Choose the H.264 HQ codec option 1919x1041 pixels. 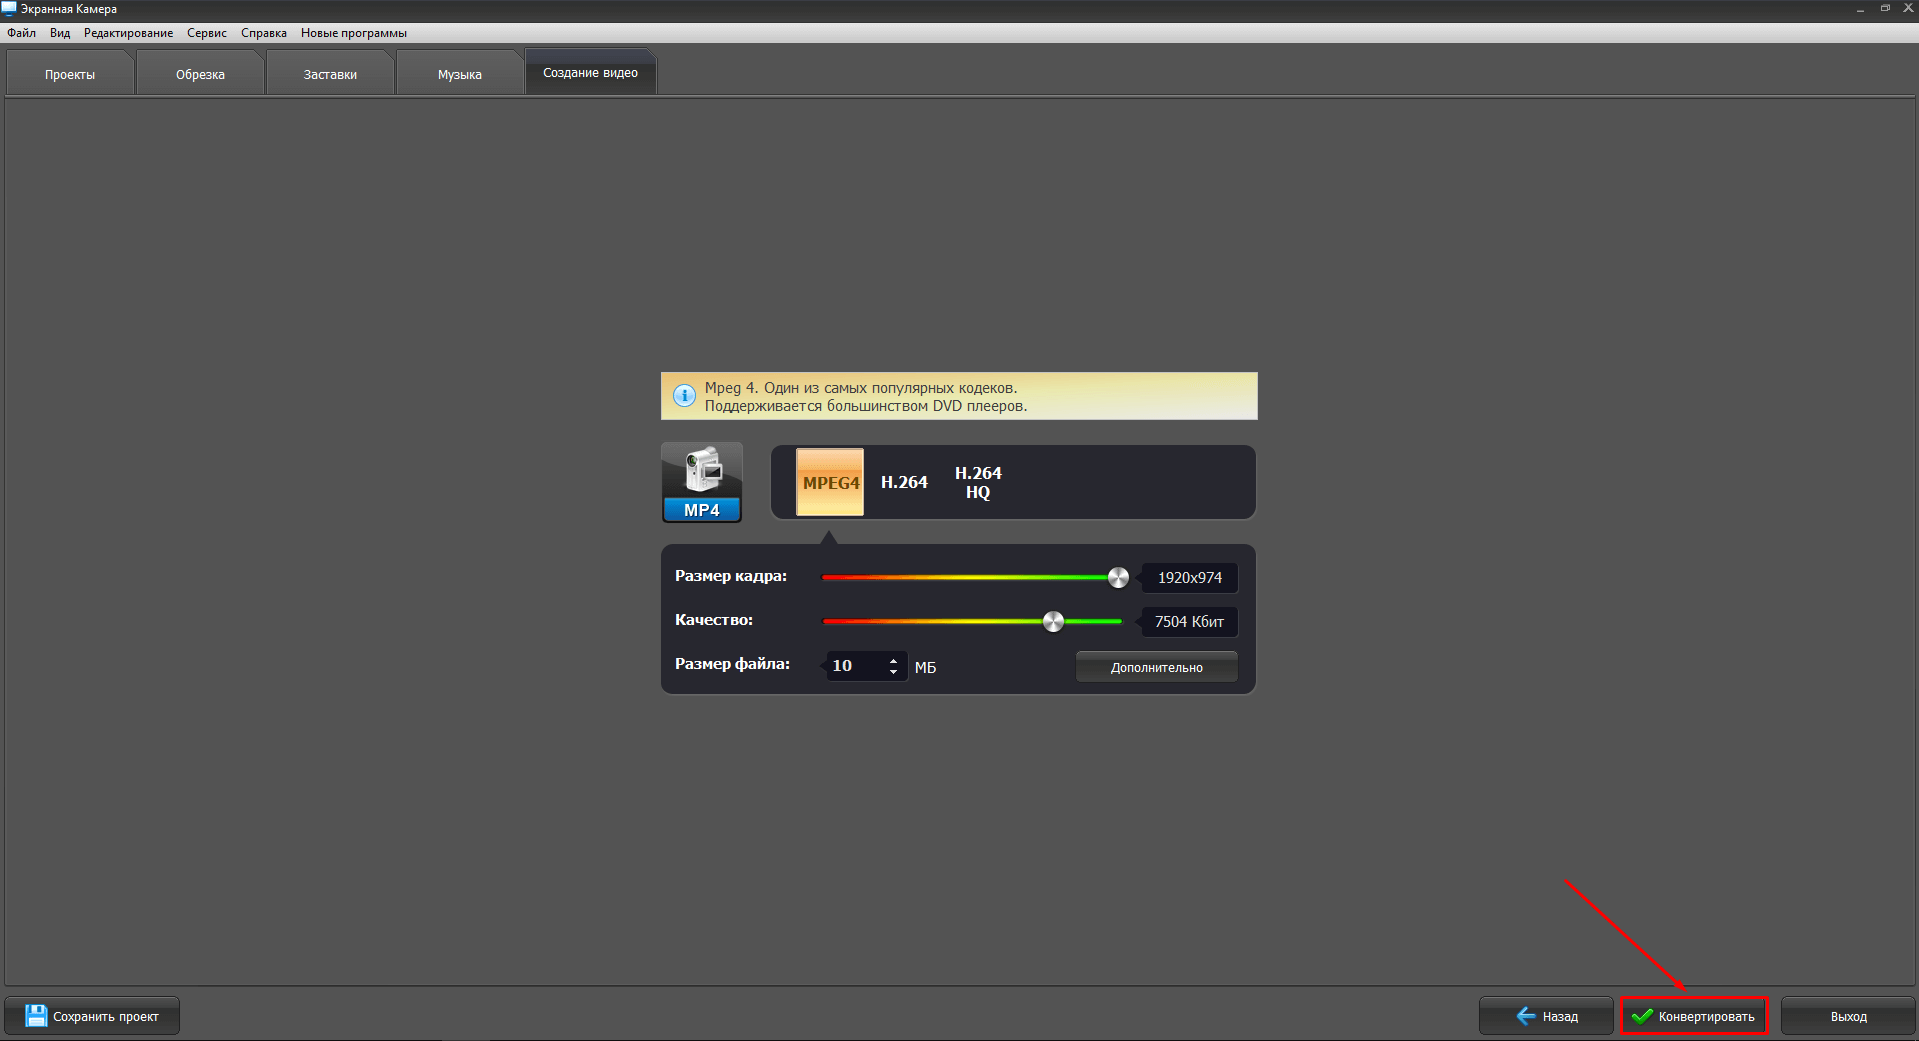(x=978, y=482)
